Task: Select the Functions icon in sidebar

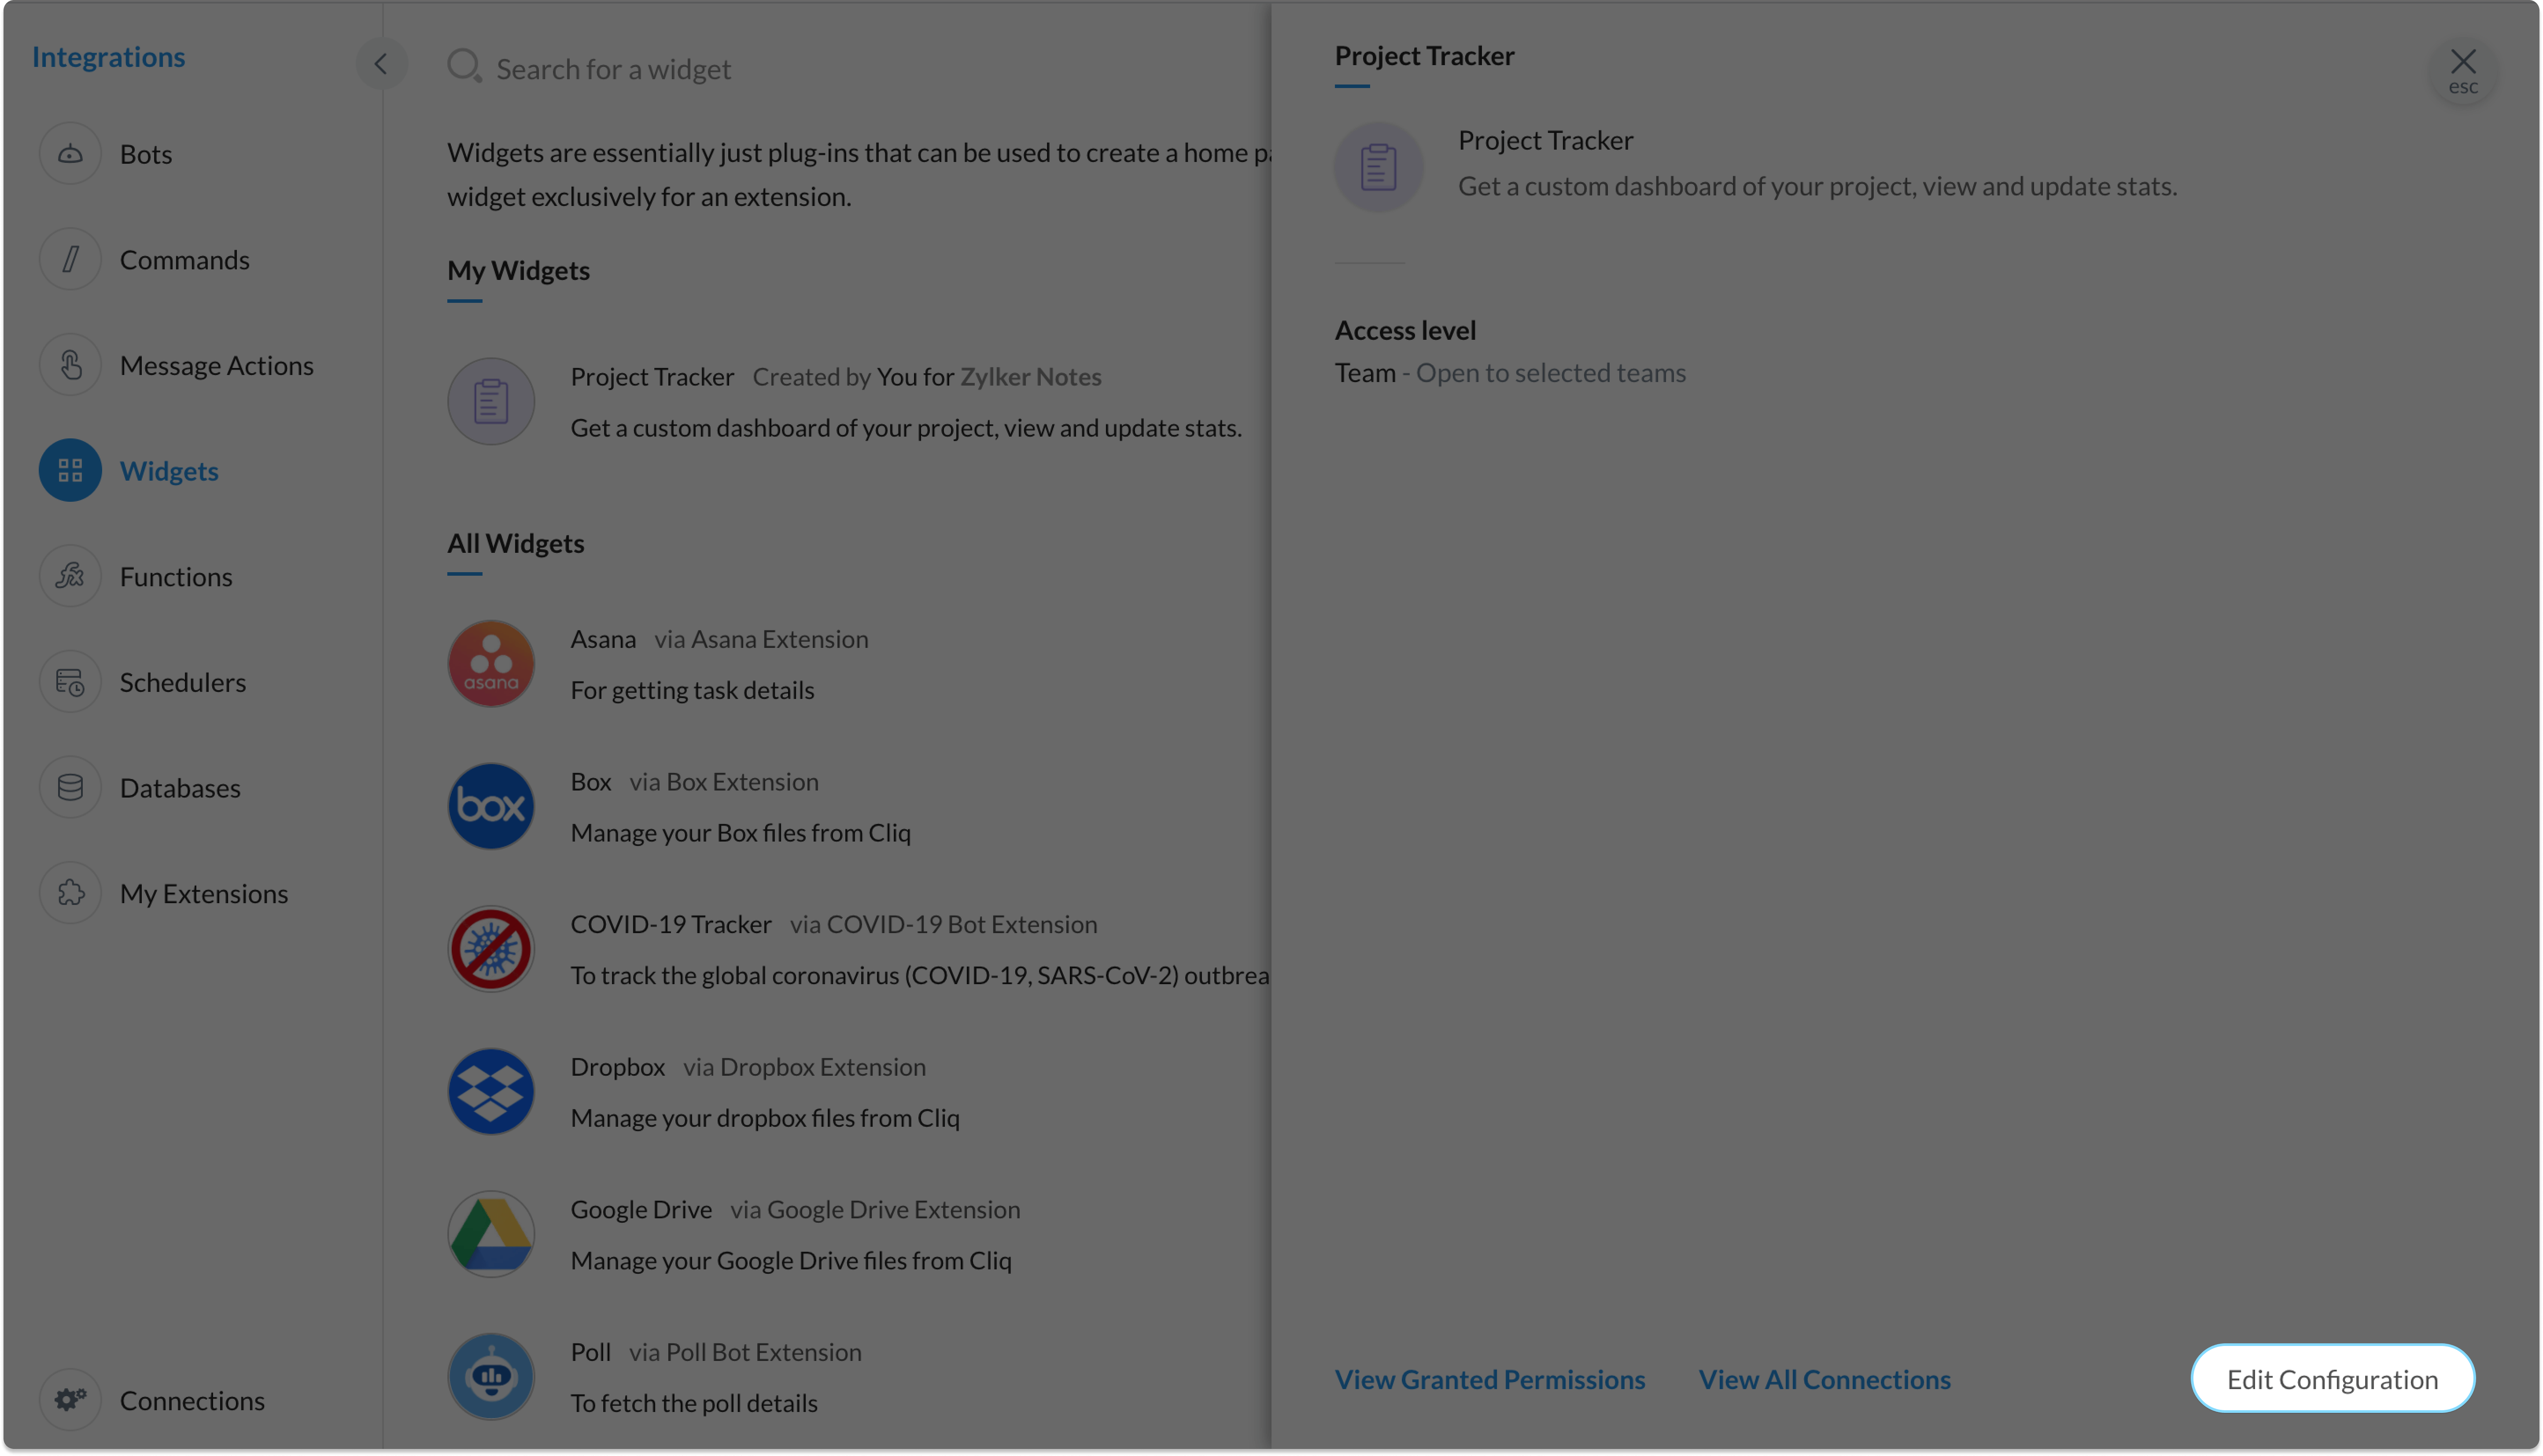Action: click(70, 576)
